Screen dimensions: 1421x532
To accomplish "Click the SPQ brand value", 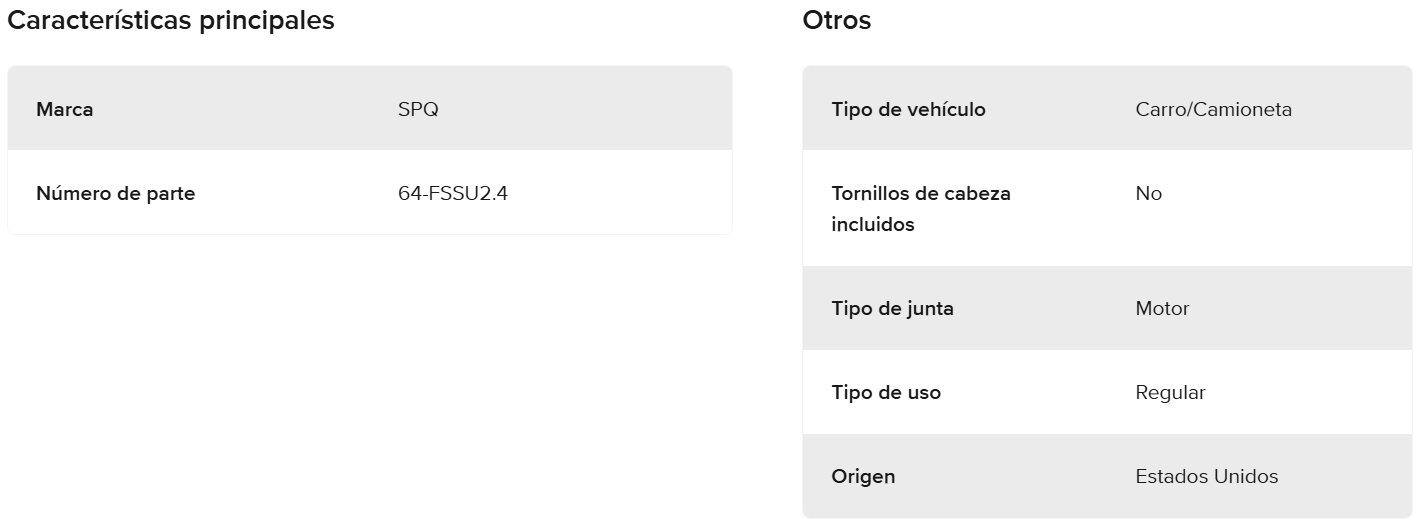I will tap(418, 109).
